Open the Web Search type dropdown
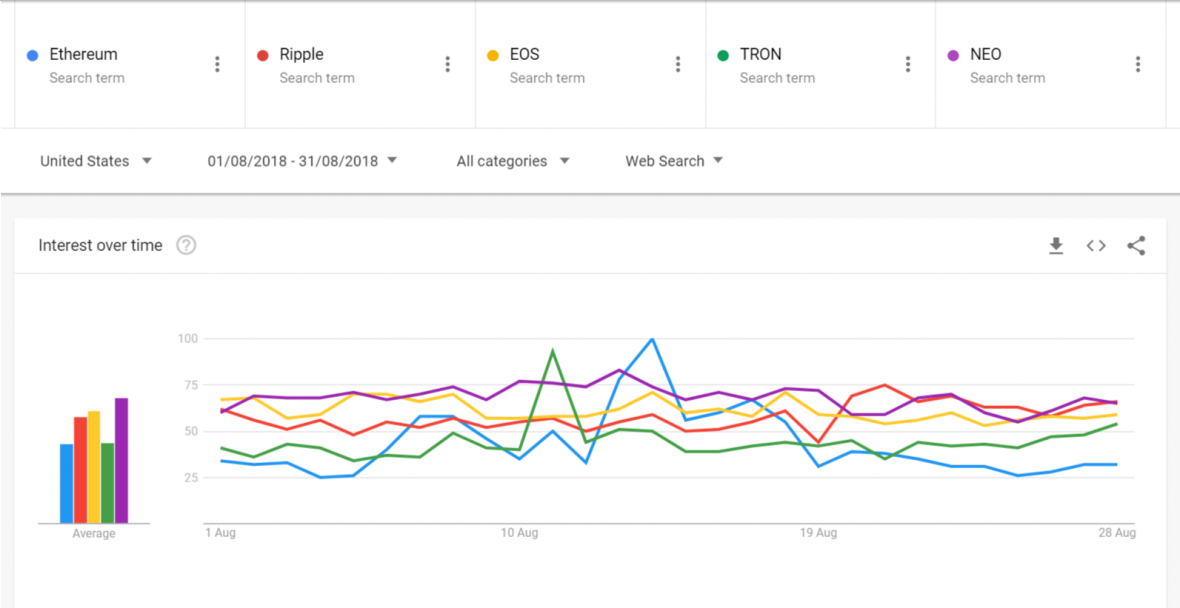Screen dimensions: 1180x608 pyautogui.click(x=674, y=161)
